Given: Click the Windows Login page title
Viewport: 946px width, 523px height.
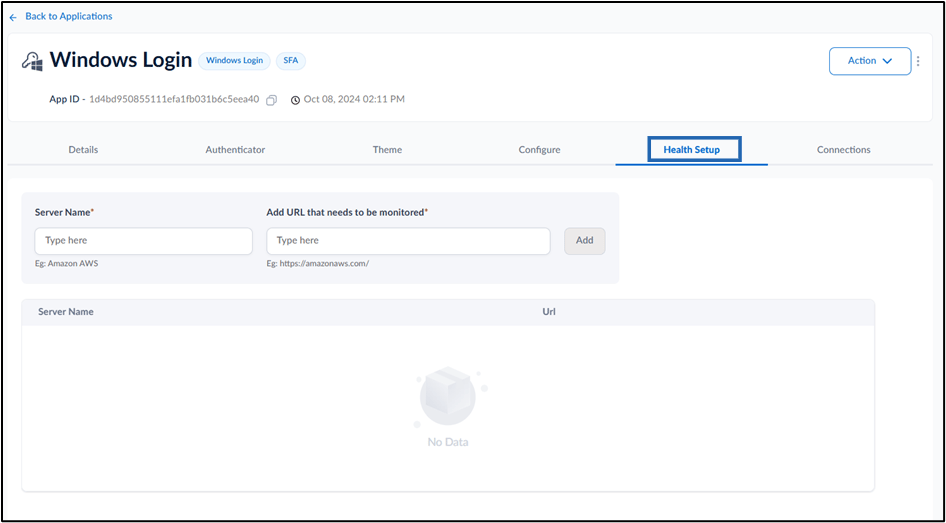Looking at the screenshot, I should pyautogui.click(x=121, y=60).
